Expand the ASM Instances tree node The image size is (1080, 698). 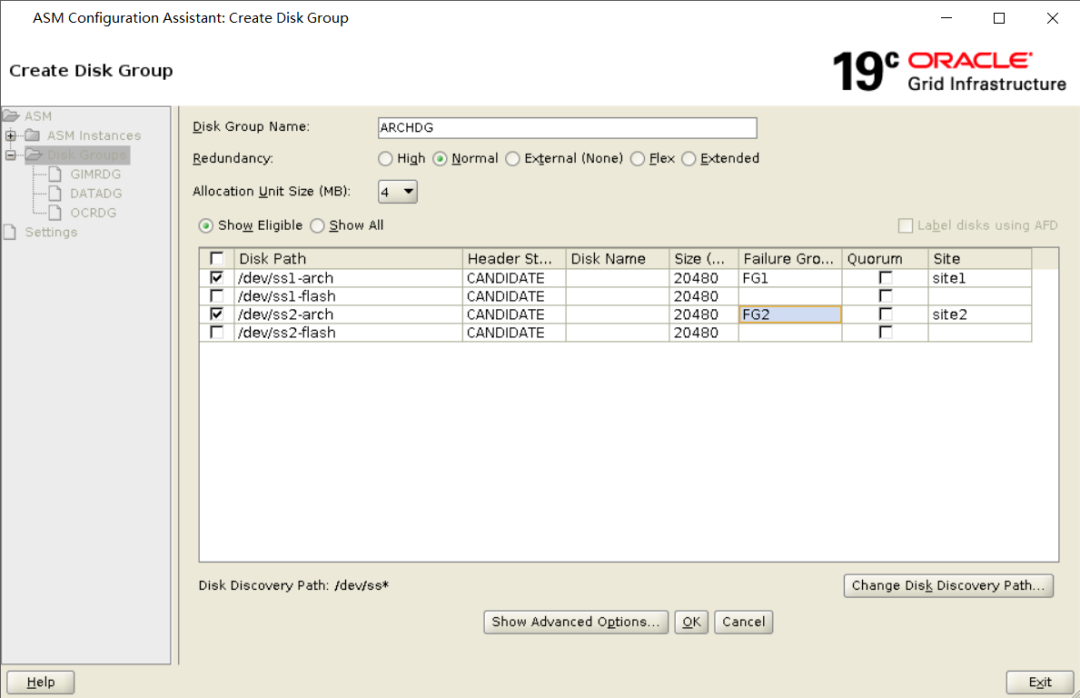[x=10, y=135]
